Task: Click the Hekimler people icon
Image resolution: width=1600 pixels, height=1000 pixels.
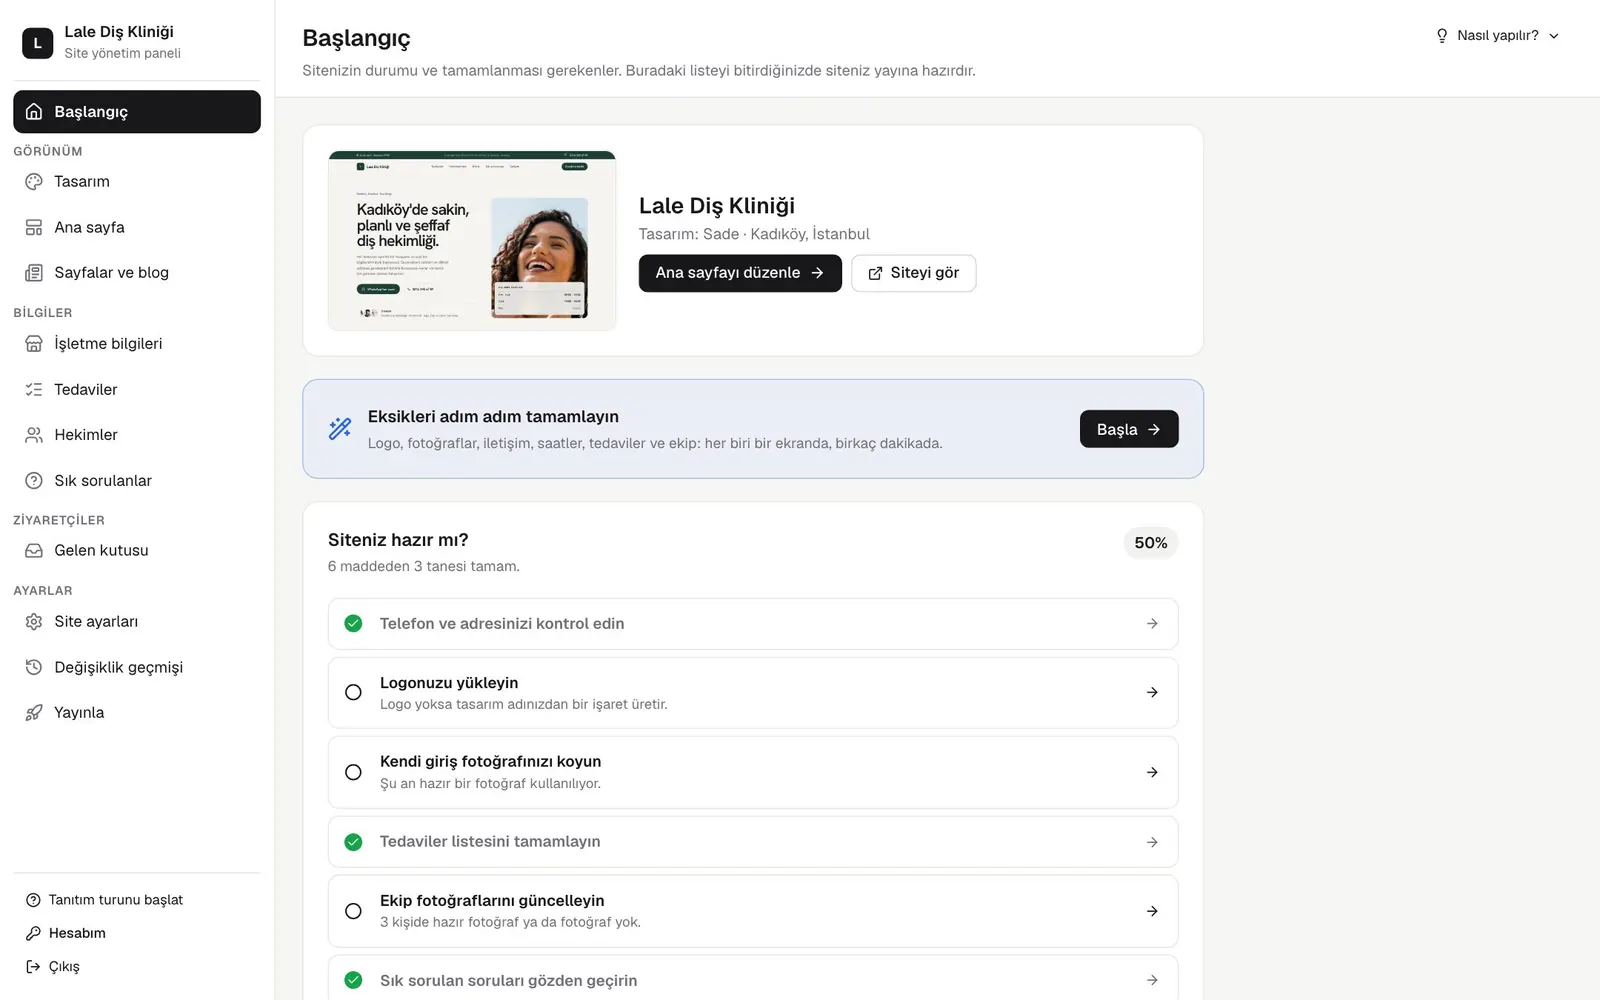Action: click(34, 435)
